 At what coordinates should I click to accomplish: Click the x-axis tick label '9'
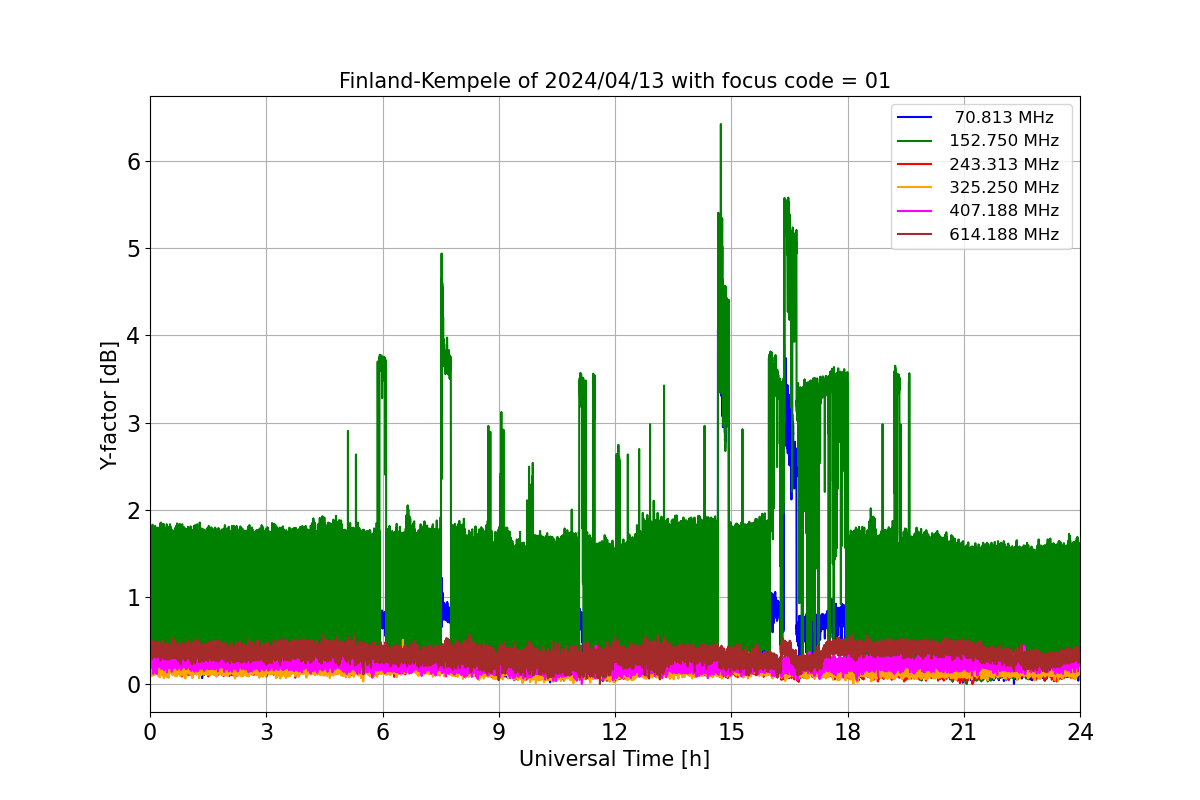pyautogui.click(x=499, y=732)
